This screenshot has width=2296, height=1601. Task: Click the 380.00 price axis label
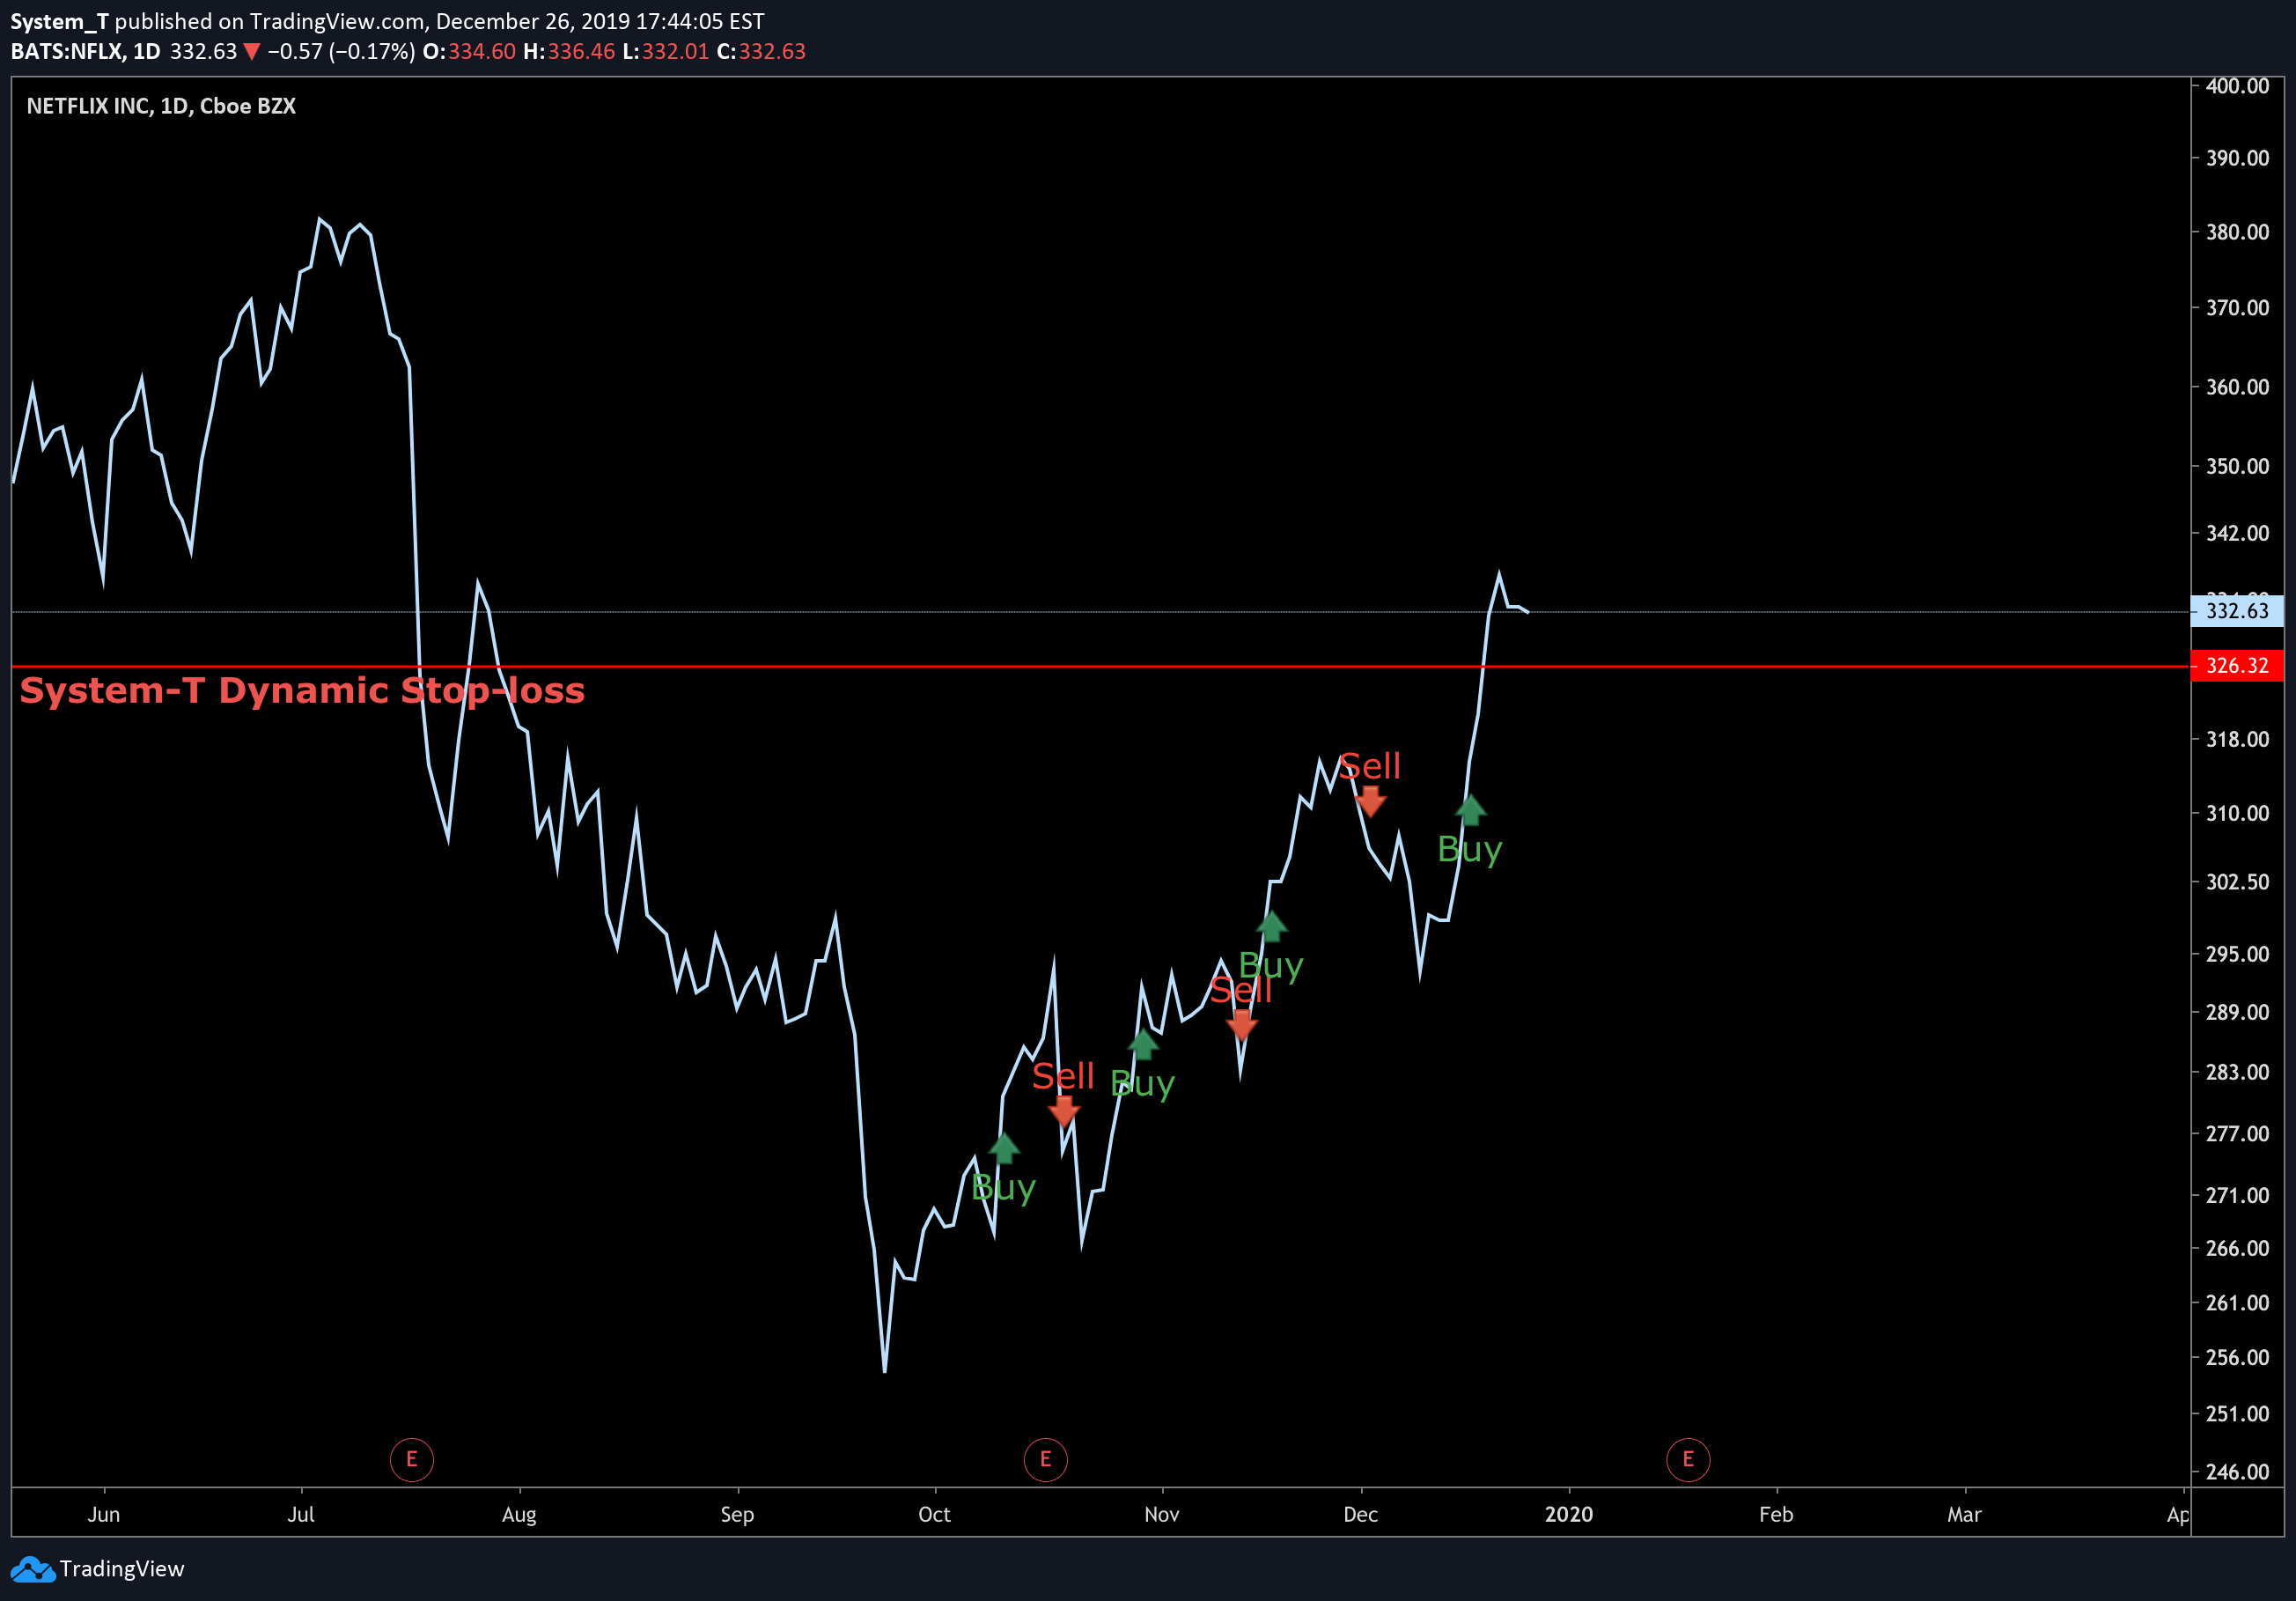click(x=2238, y=232)
